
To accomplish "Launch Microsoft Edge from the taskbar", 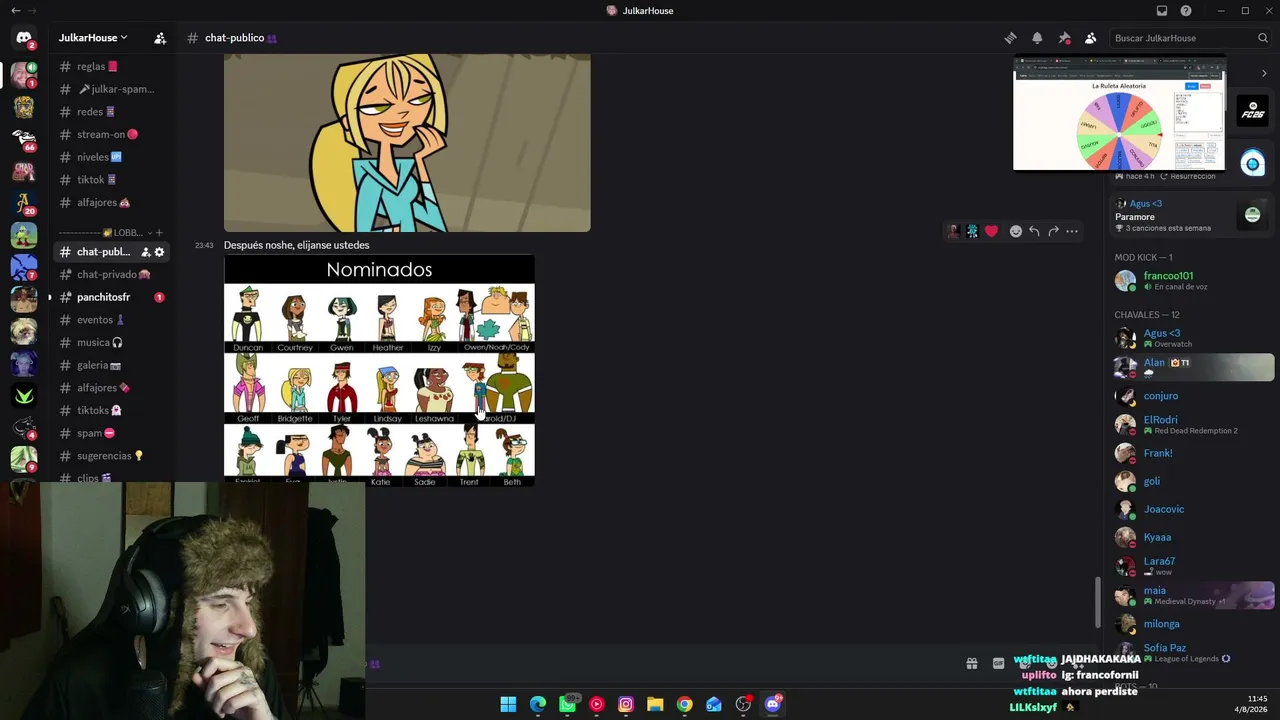I will (x=538, y=704).
